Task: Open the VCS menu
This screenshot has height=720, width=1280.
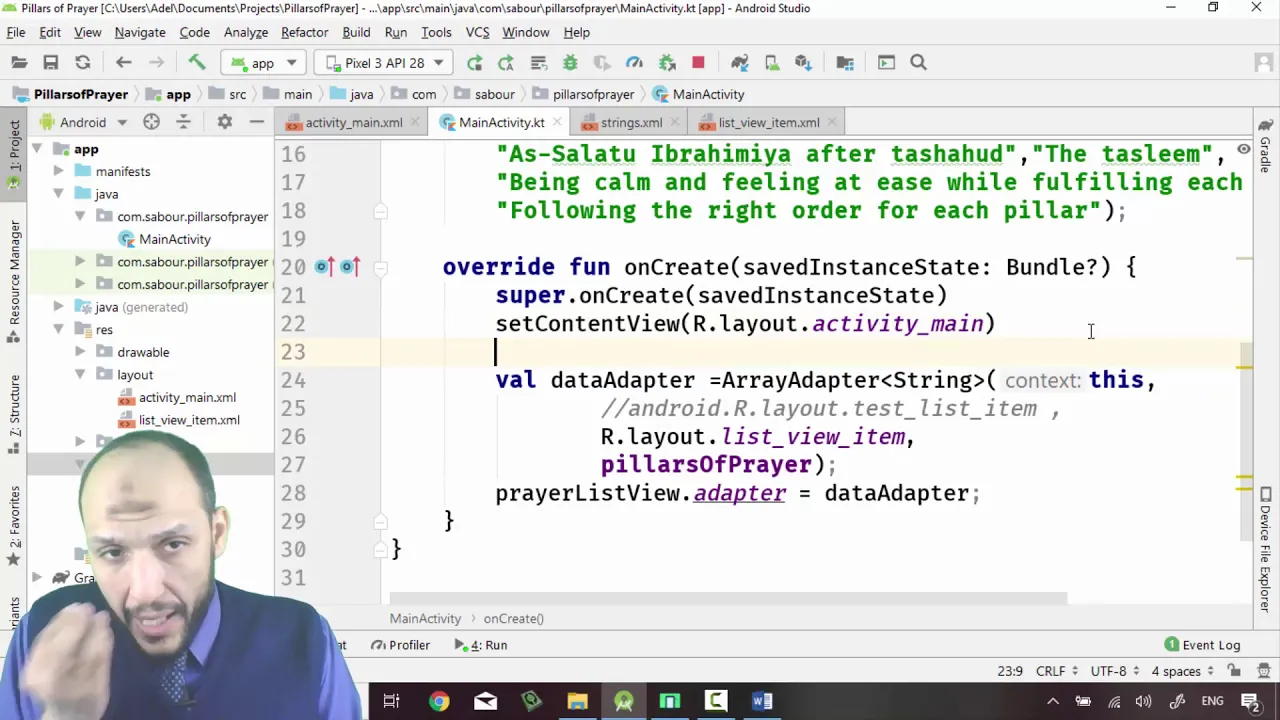Action: point(477,32)
